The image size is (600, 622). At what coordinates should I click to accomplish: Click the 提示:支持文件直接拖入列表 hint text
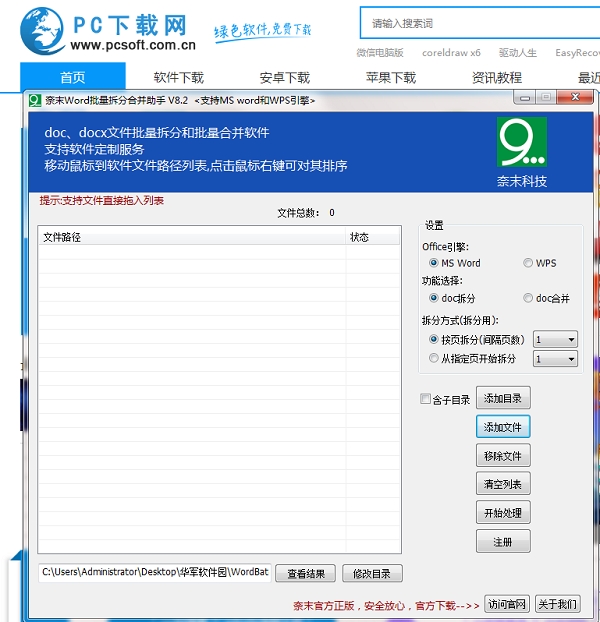click(102, 200)
